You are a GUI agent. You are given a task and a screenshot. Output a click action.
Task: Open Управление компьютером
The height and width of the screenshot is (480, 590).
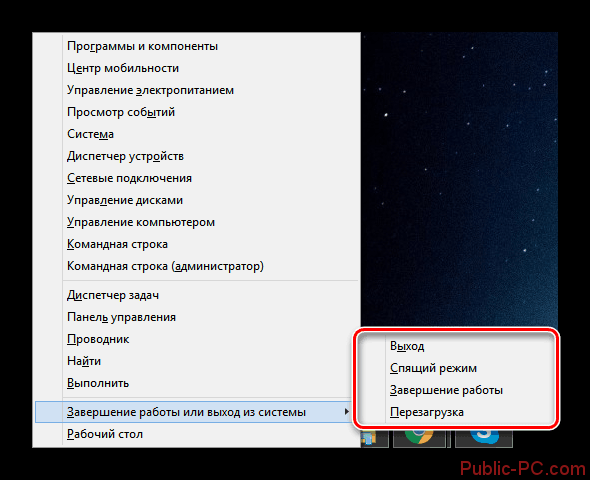[x=141, y=222]
